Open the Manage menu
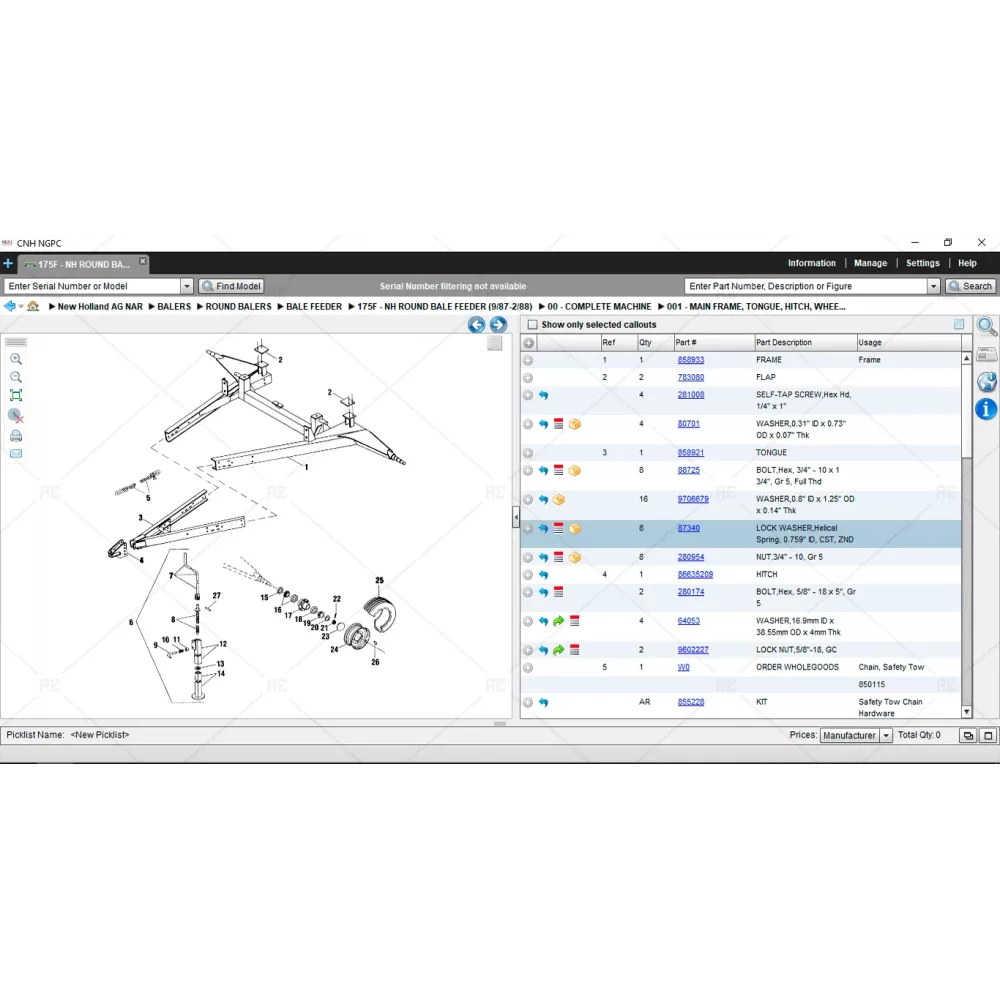This screenshot has width=1000, height=1000. coord(870,263)
